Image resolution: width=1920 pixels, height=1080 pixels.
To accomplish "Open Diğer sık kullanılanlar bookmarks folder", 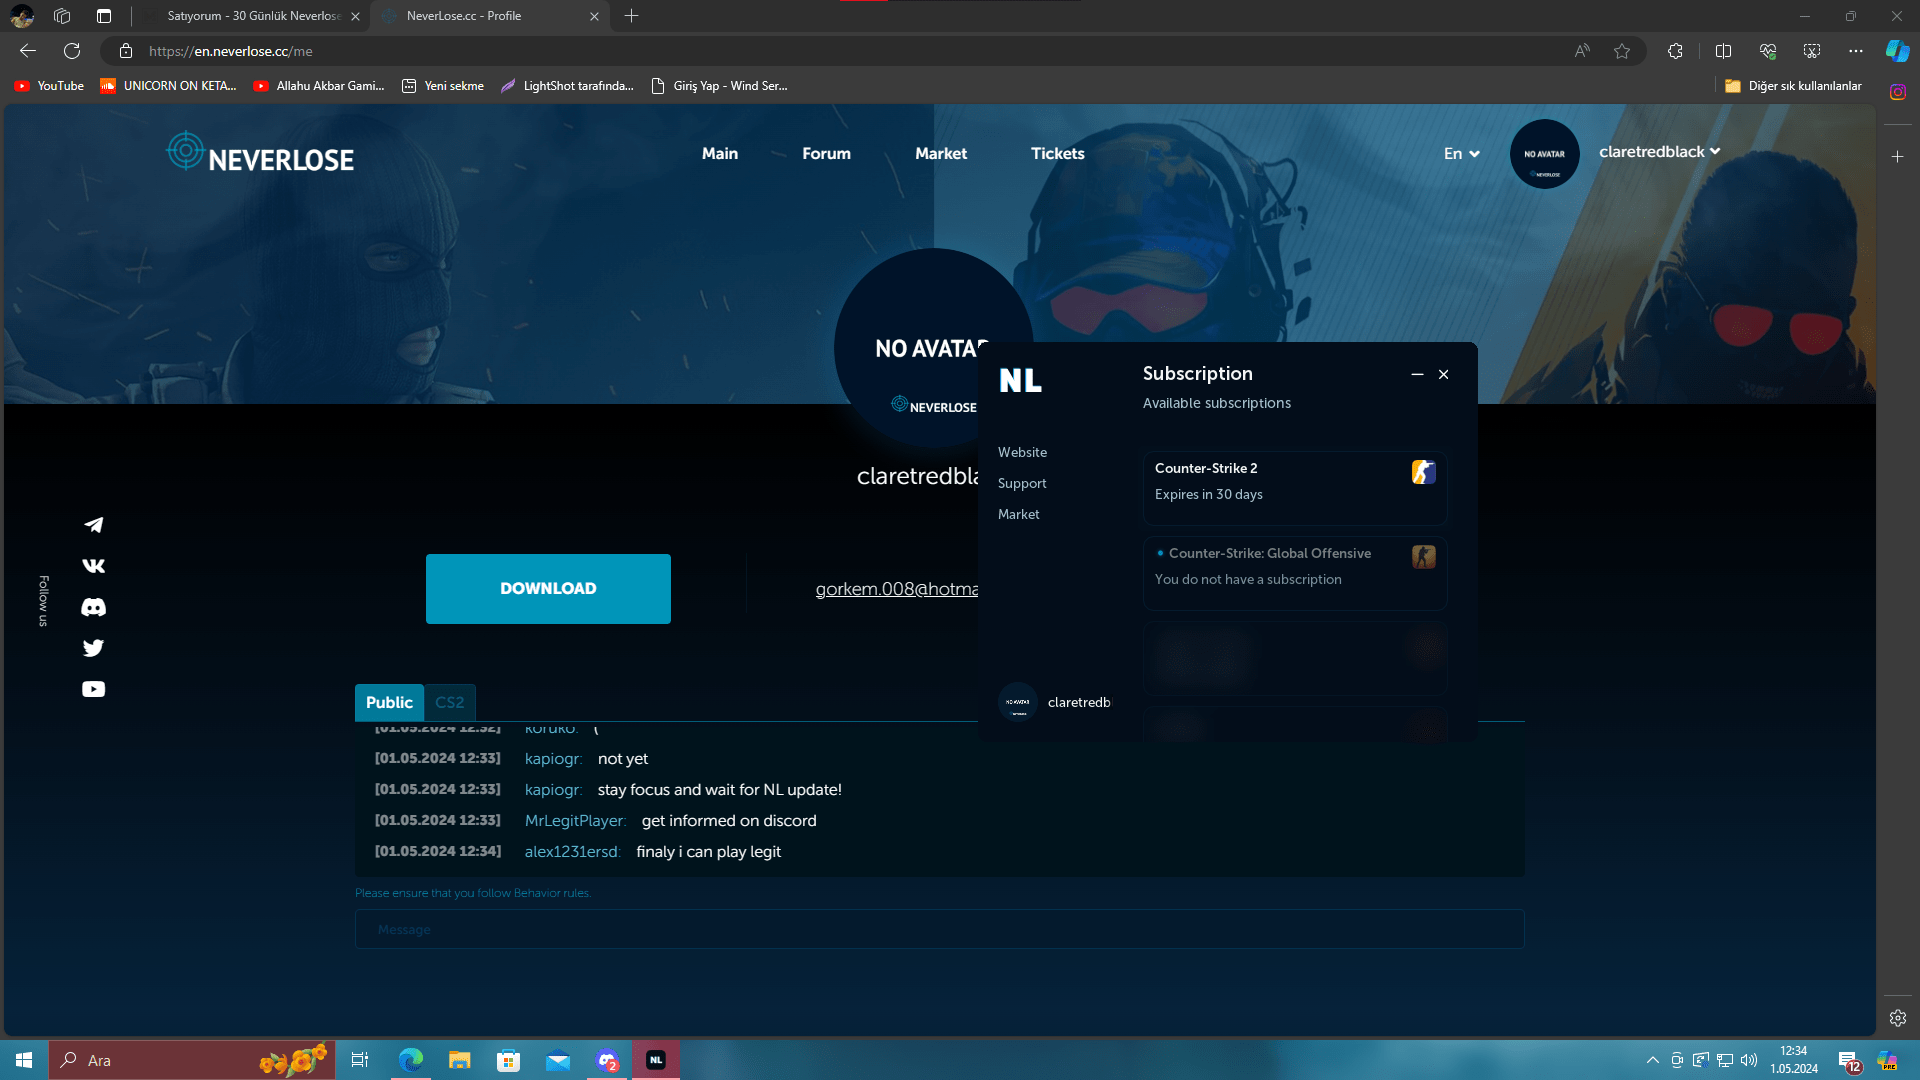I will 1793,86.
